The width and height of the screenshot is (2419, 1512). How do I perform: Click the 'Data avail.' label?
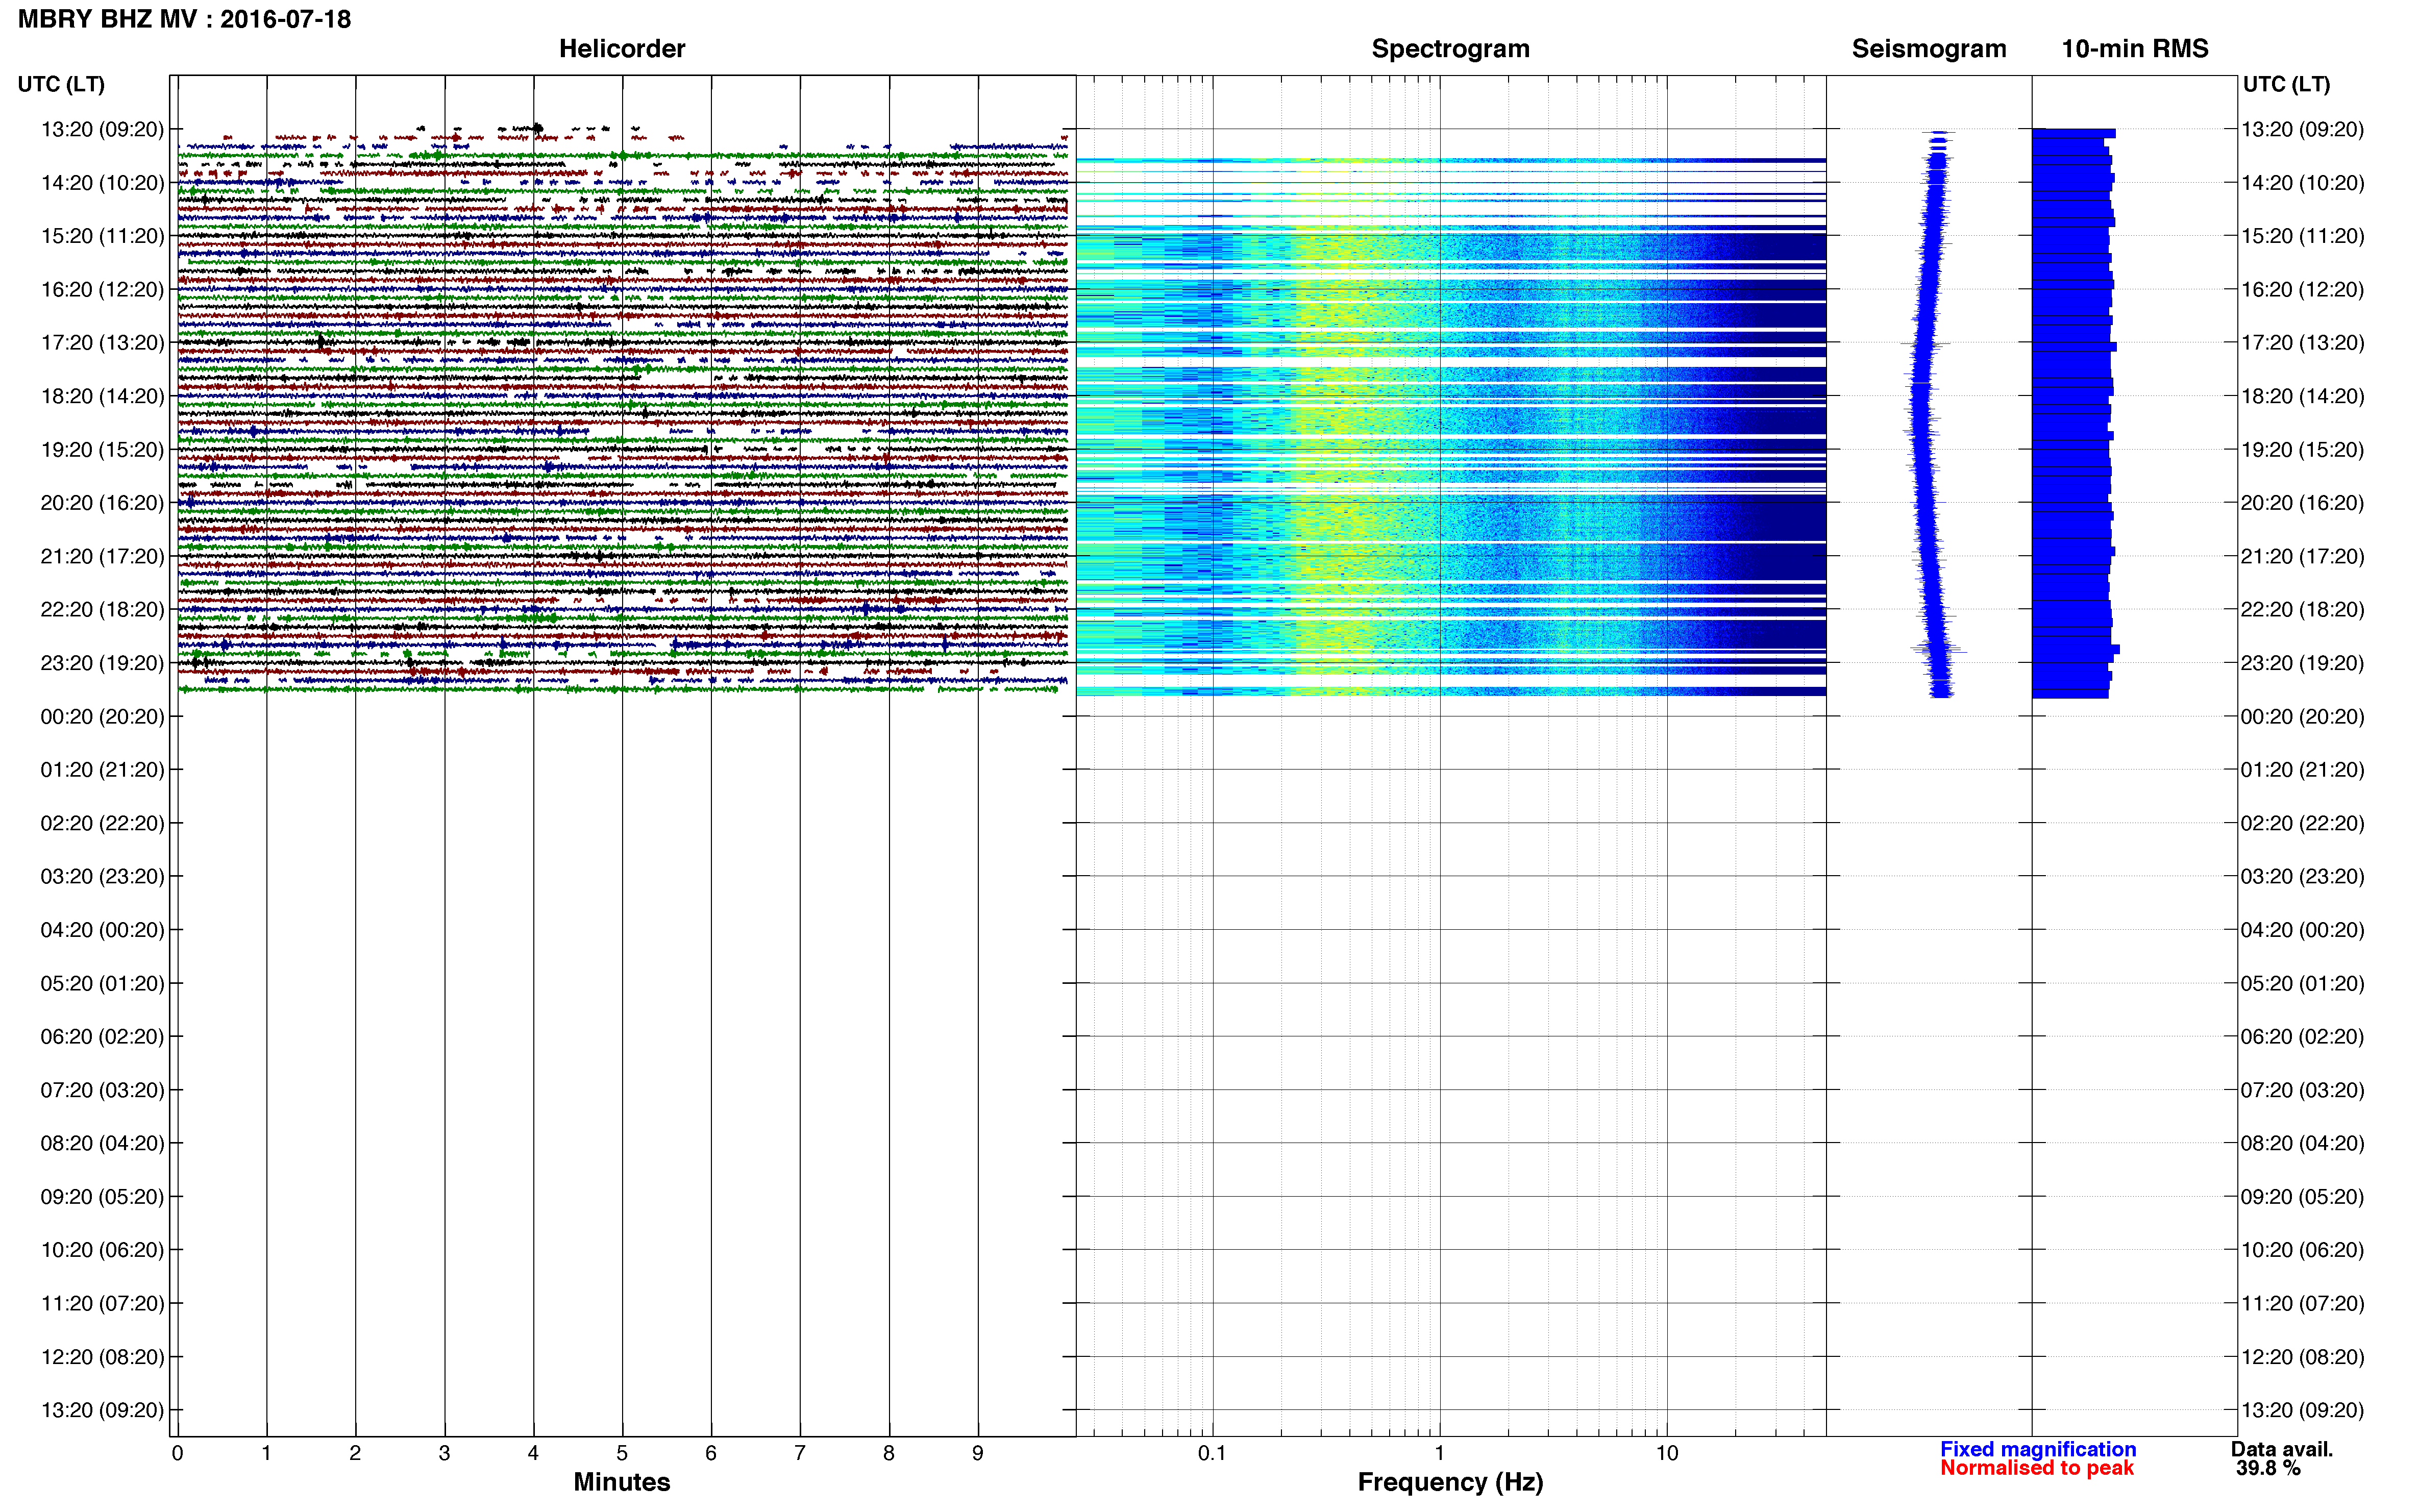2282,1450
